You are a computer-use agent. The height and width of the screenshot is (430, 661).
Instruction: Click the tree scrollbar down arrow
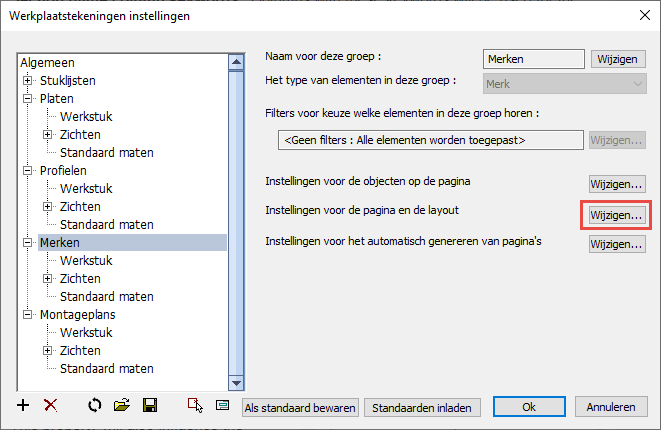[x=236, y=383]
